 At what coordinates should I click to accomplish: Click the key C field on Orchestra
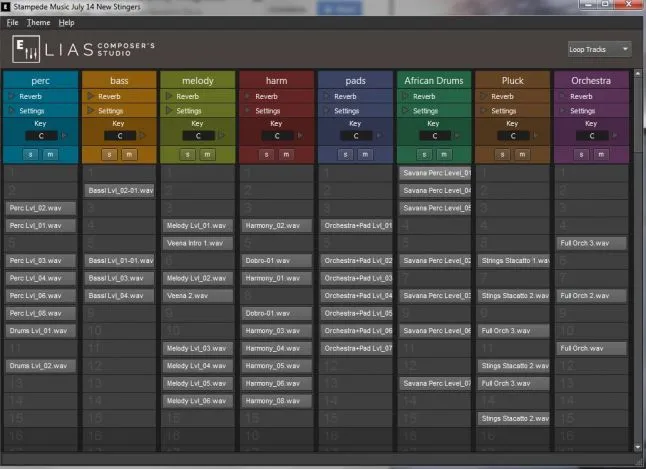pos(592,136)
